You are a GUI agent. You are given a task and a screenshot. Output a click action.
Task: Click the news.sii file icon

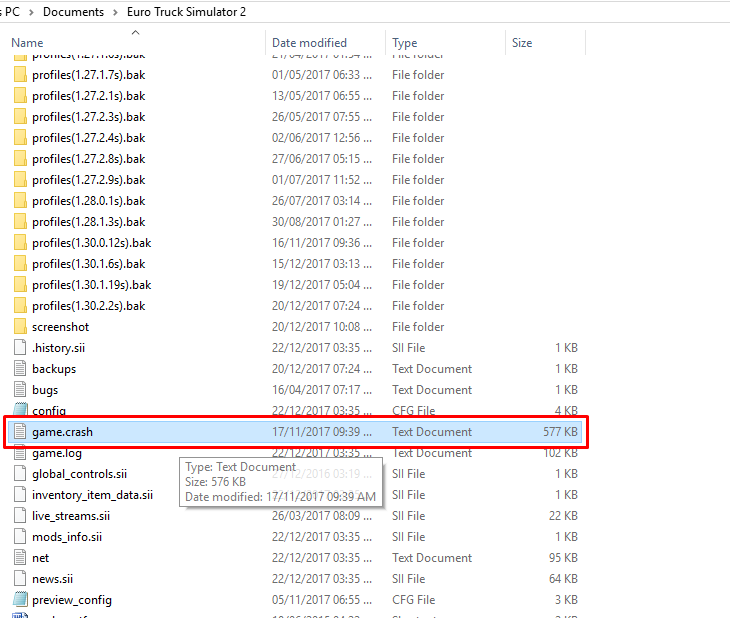point(20,578)
